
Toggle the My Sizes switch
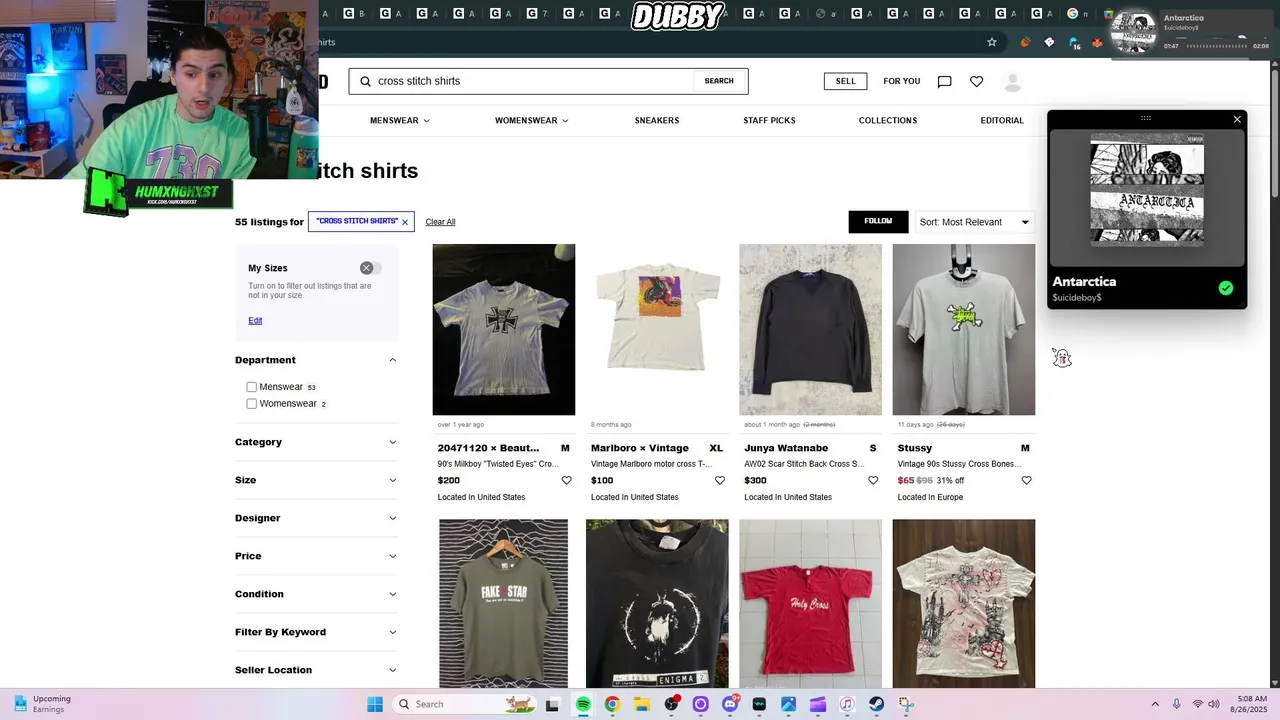(x=371, y=268)
